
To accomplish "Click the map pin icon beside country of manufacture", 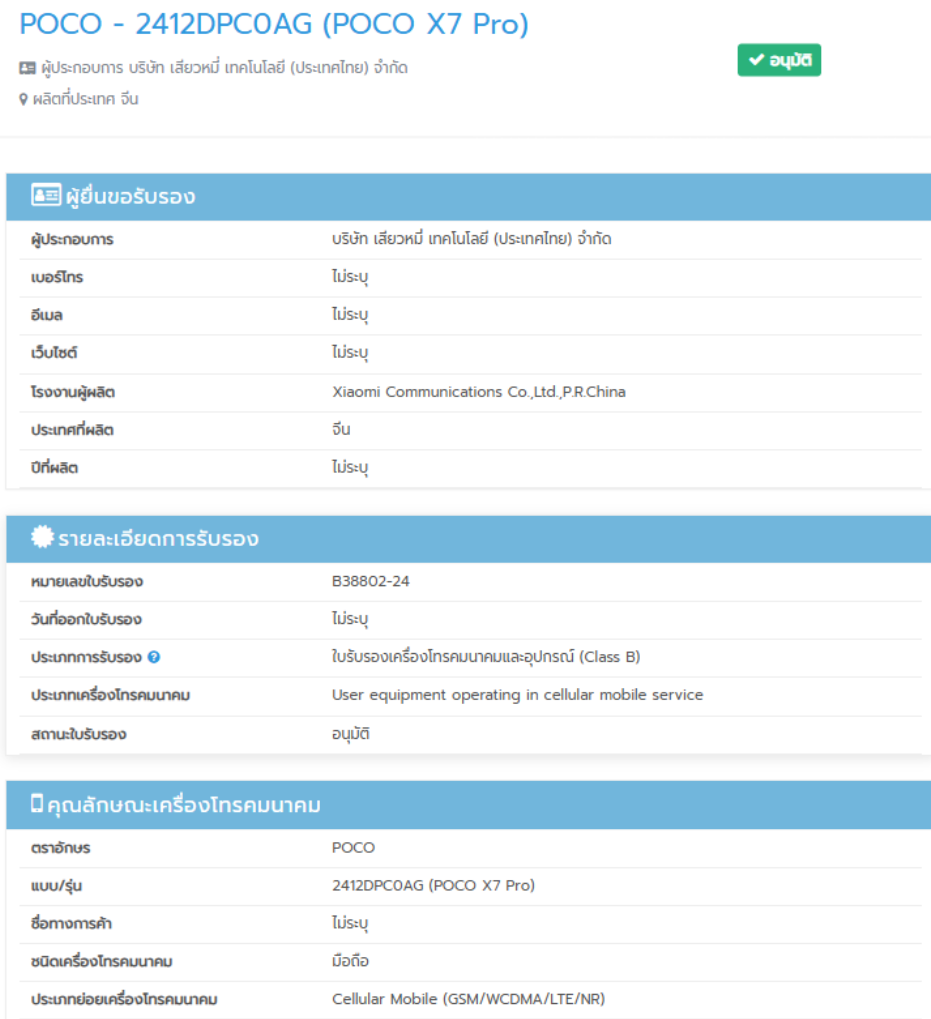I will tap(23, 99).
